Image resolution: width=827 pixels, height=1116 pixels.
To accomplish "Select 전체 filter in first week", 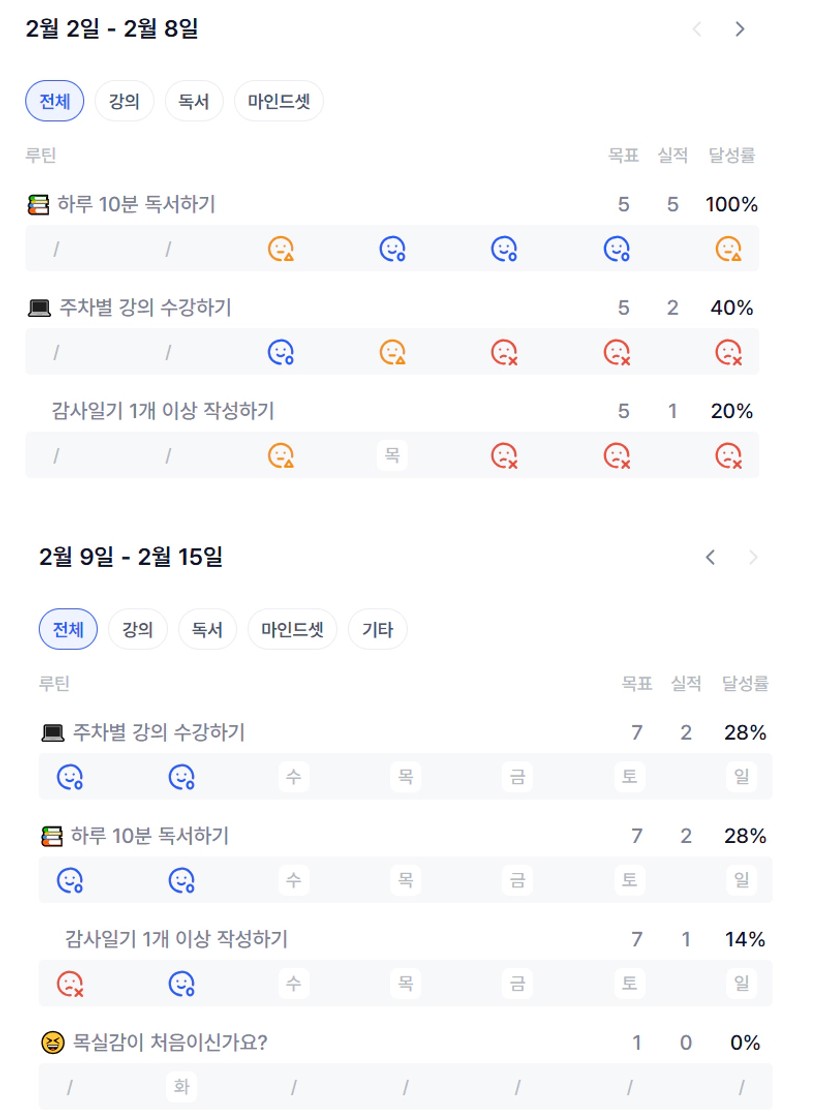I will point(54,101).
